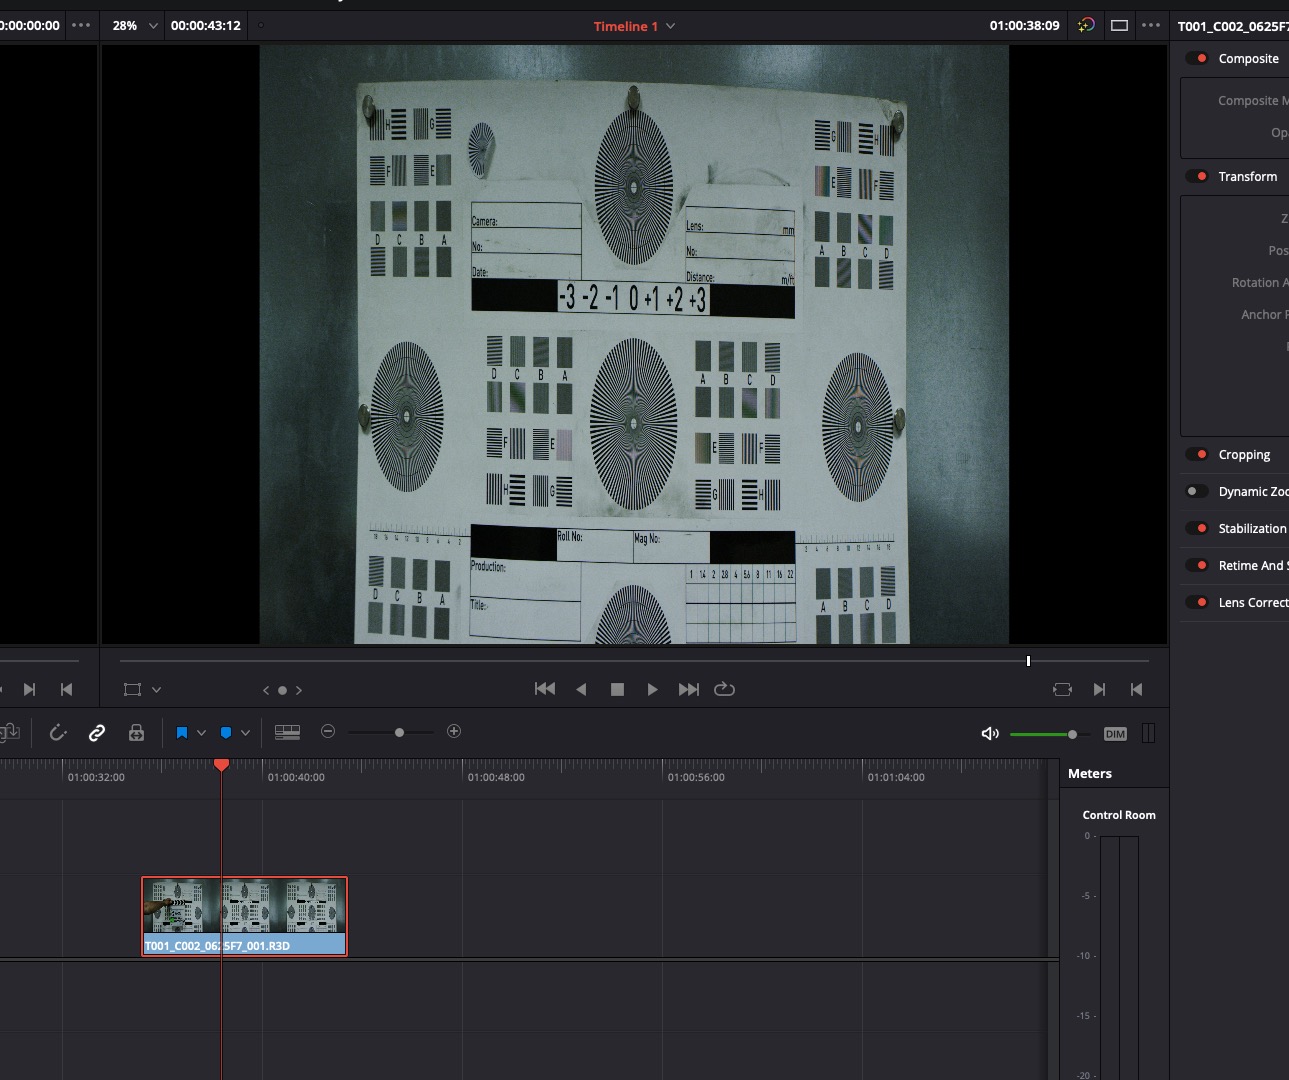Collapse the Transform section header

(x=1247, y=177)
